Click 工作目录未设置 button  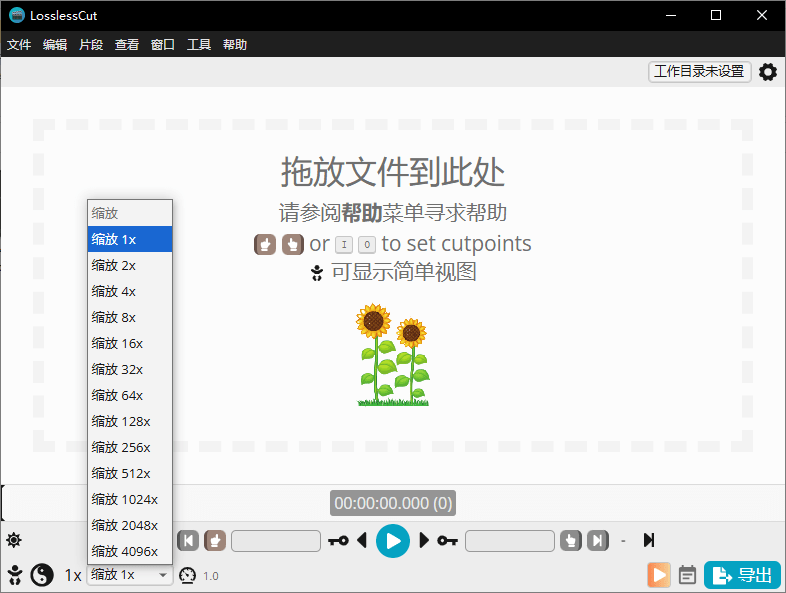(x=699, y=72)
